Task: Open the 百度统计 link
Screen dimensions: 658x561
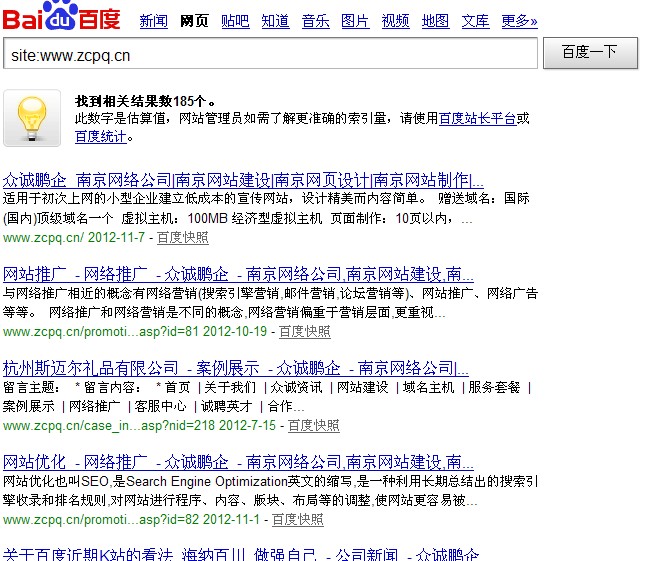Action: click(x=101, y=137)
